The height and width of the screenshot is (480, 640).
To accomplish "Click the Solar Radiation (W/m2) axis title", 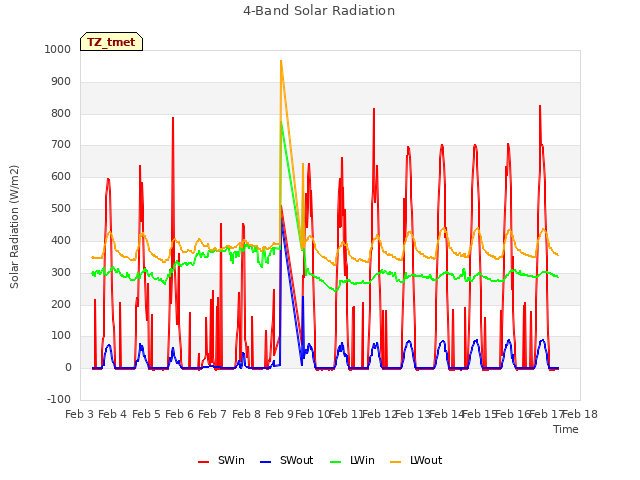I will tap(14, 227).
